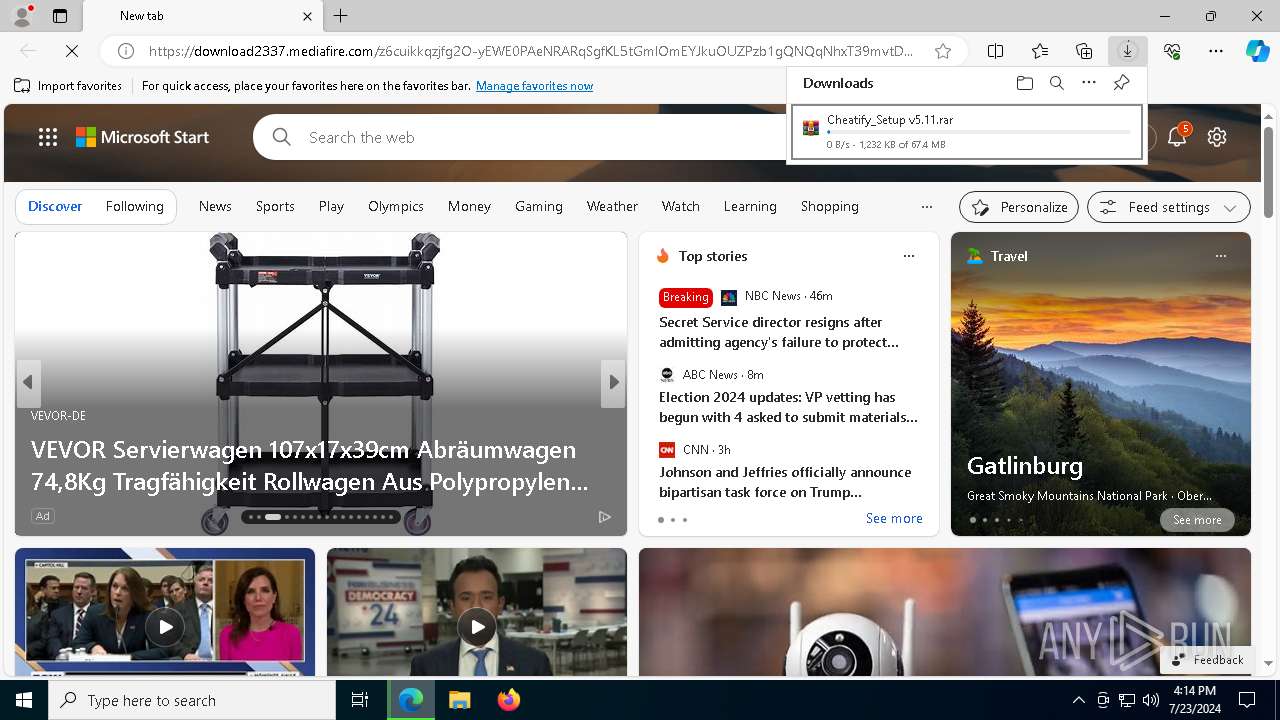1280x720 pixels.
Task: Open the Microsoft apps grid launcher
Action: (48, 137)
